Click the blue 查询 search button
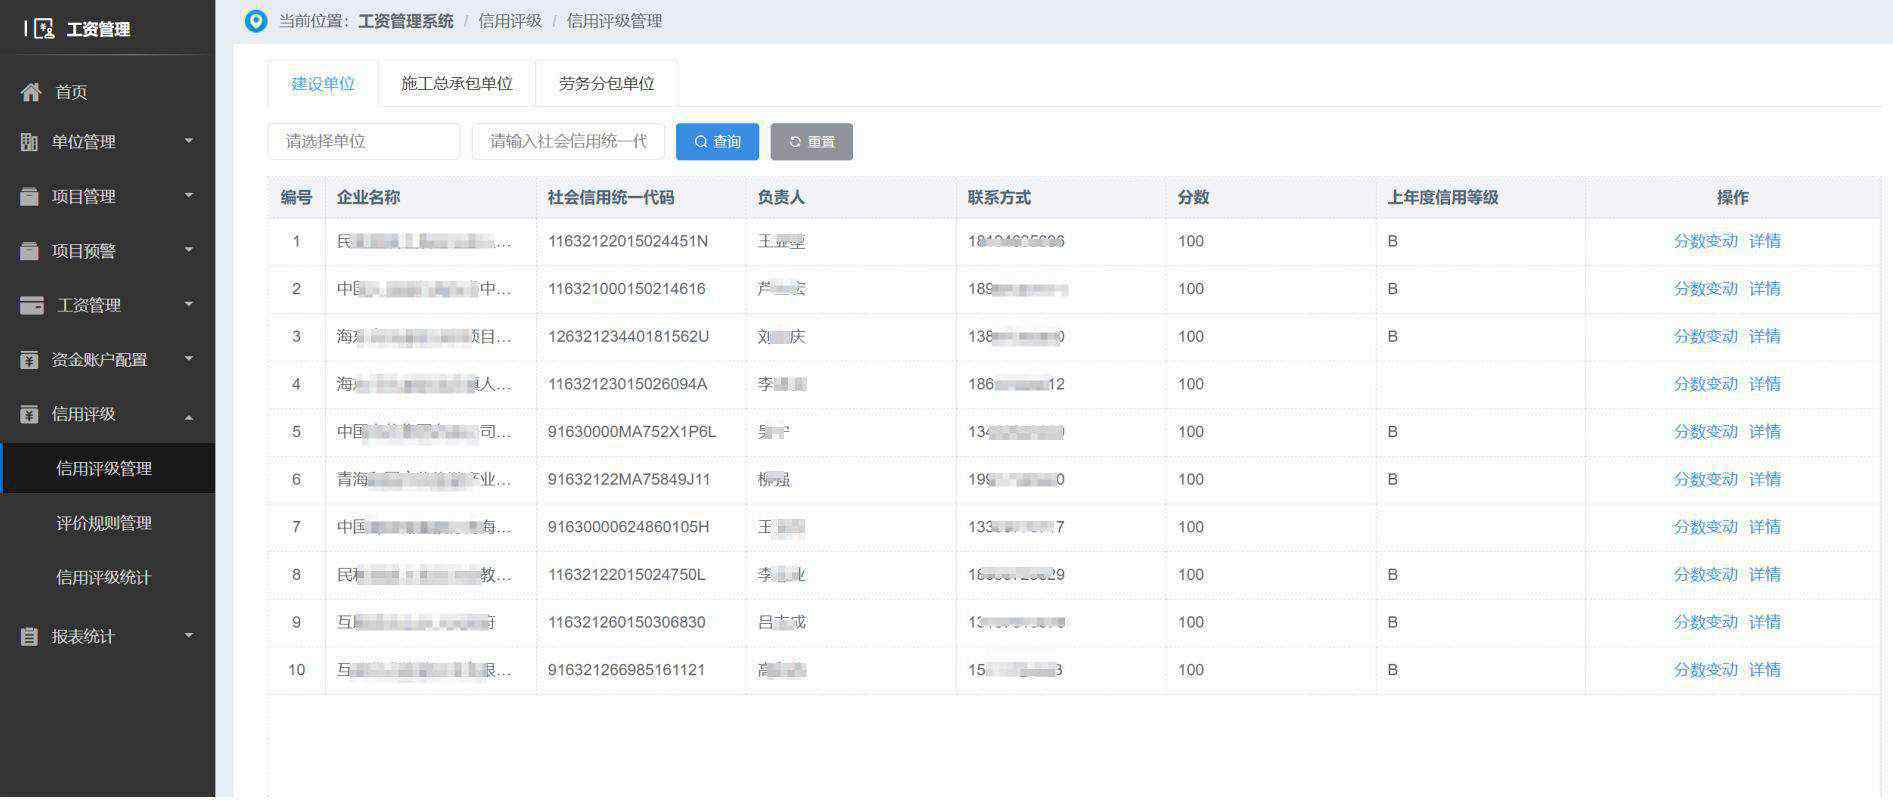This screenshot has height=809, width=1893. pyautogui.click(x=717, y=142)
